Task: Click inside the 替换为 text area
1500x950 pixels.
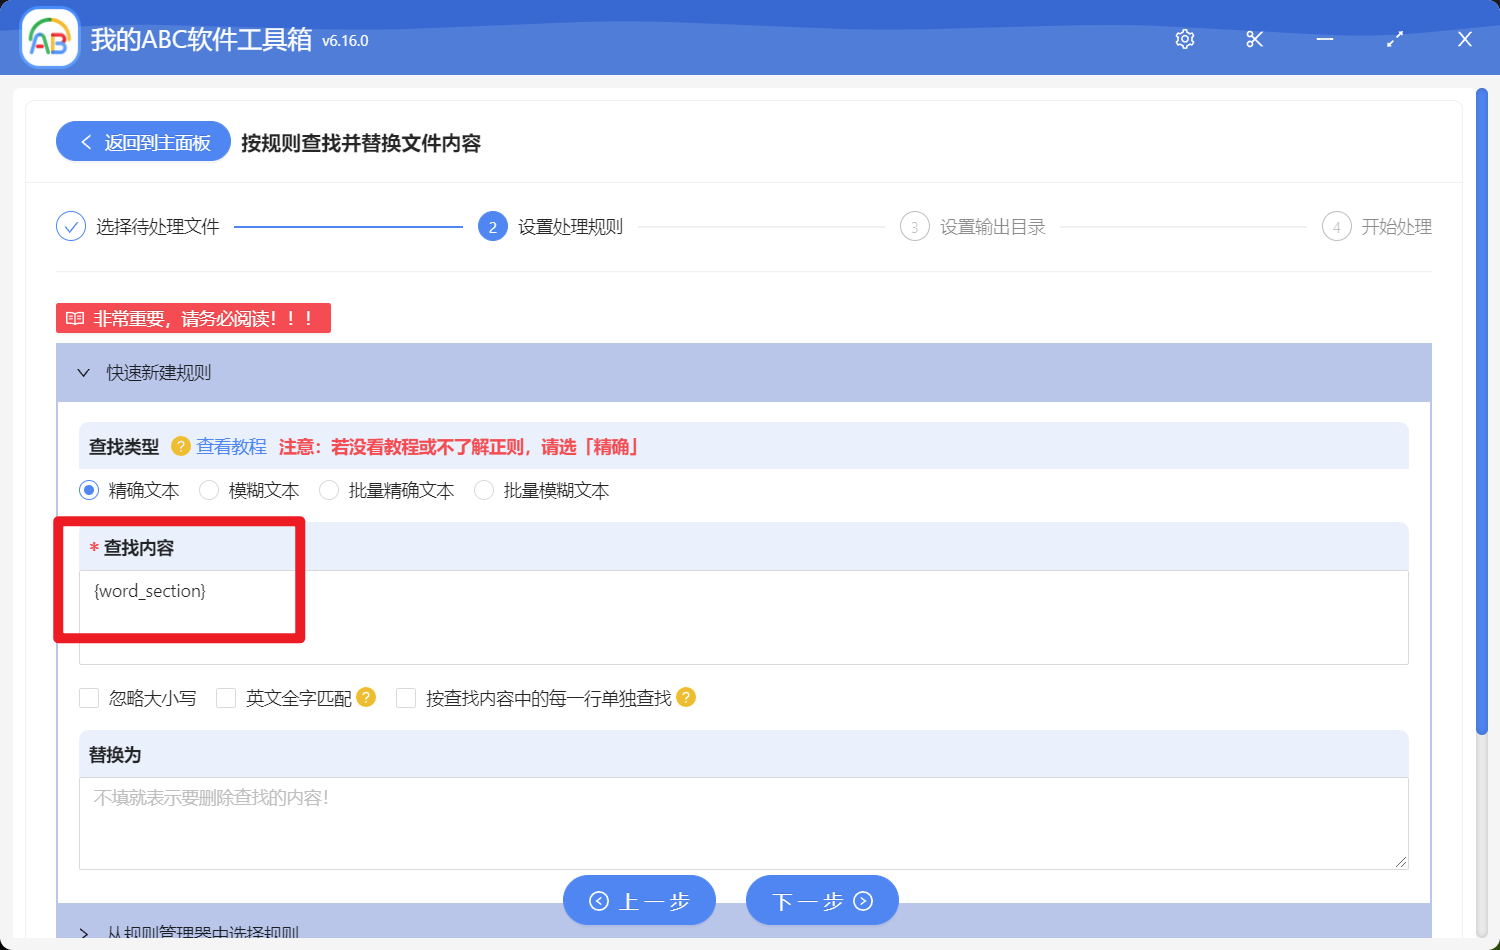Action: click(740, 820)
